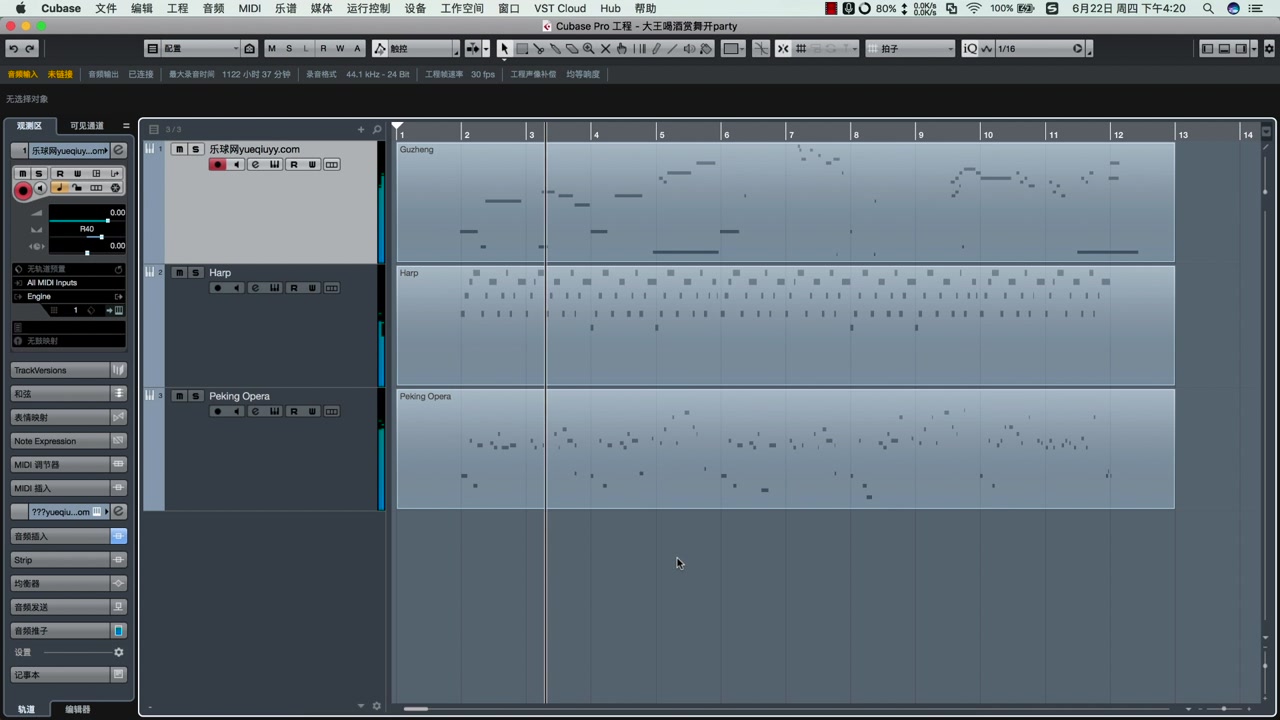Click the soft quantize wave icon
The height and width of the screenshot is (720, 1280).
pyautogui.click(x=987, y=48)
